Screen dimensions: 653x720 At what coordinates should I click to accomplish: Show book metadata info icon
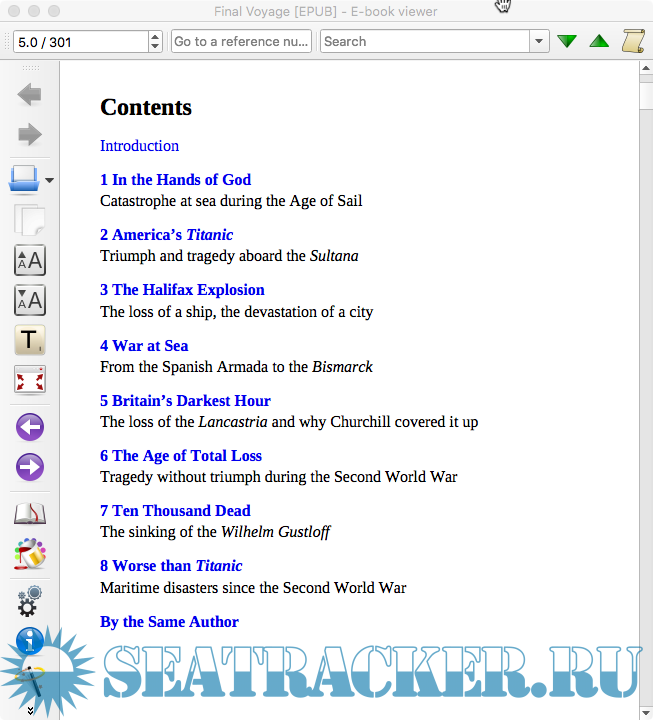30,640
